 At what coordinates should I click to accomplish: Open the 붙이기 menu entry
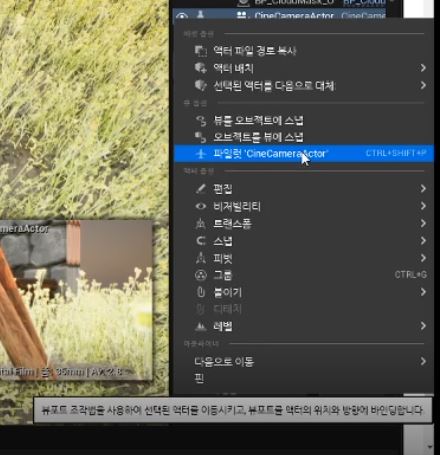(303, 292)
